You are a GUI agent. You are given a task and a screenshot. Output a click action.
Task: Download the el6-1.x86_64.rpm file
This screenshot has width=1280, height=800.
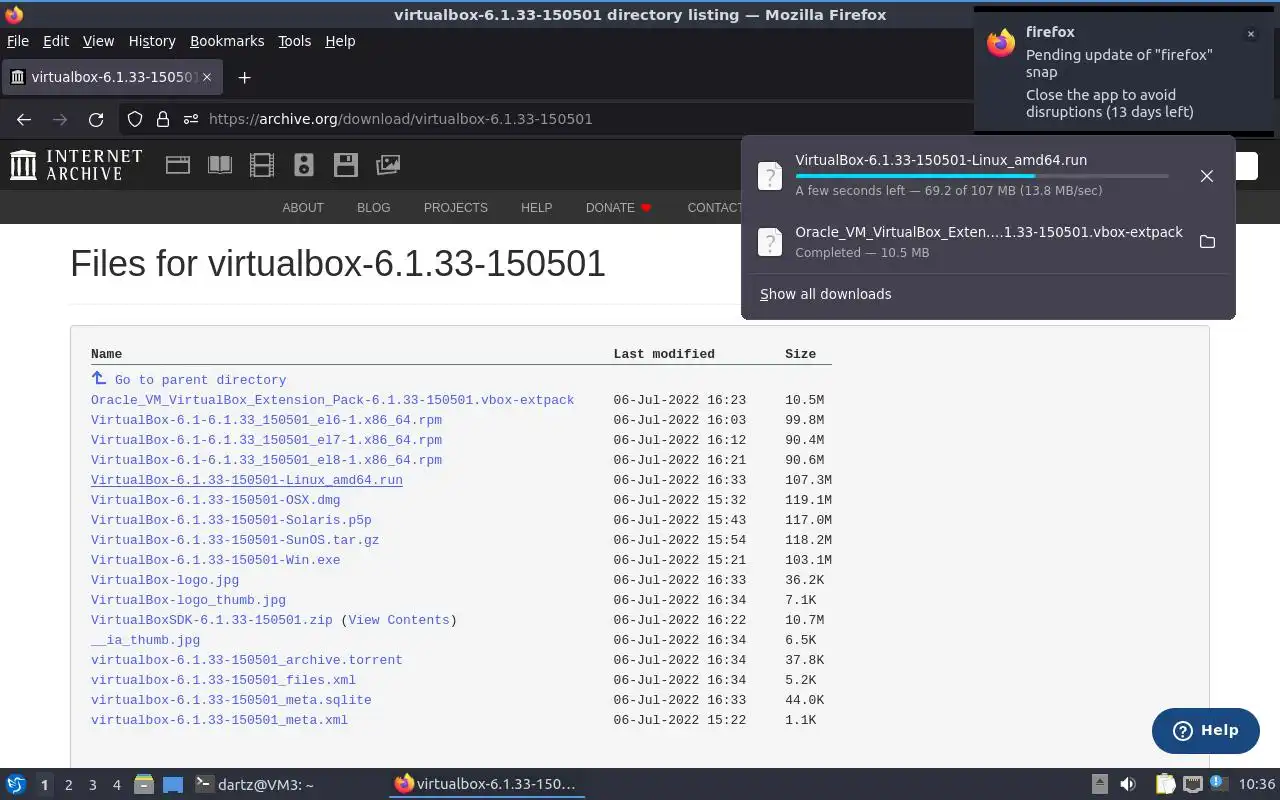point(266,420)
